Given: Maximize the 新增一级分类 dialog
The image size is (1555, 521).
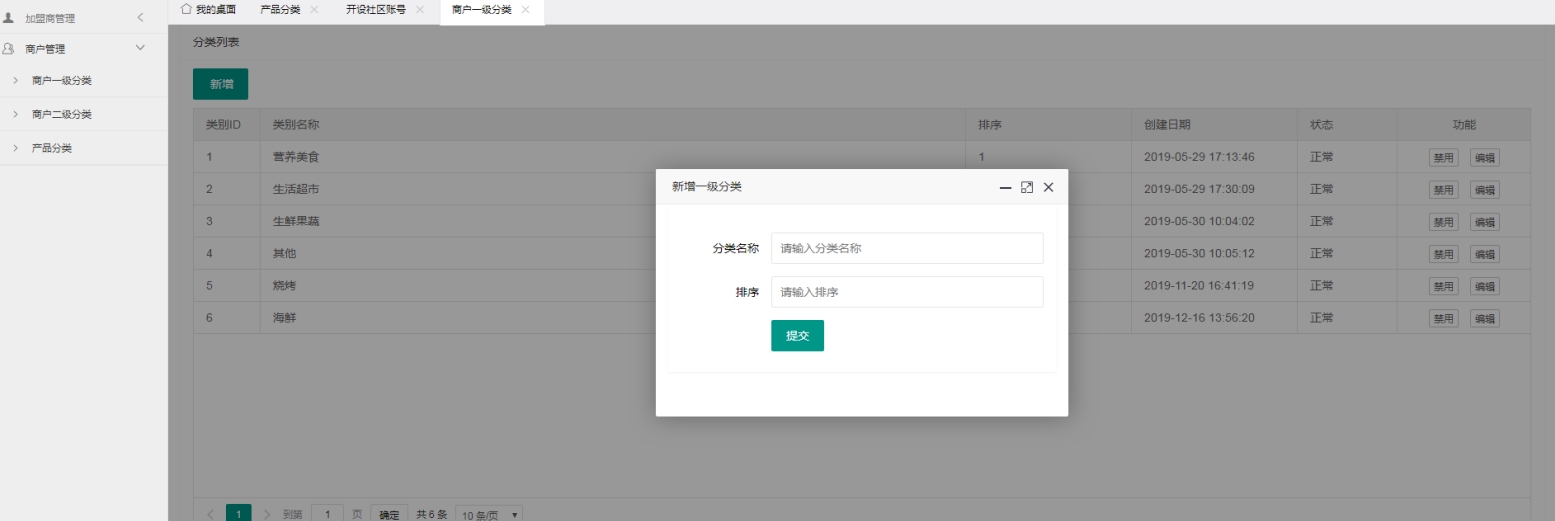Looking at the screenshot, I should [1027, 187].
